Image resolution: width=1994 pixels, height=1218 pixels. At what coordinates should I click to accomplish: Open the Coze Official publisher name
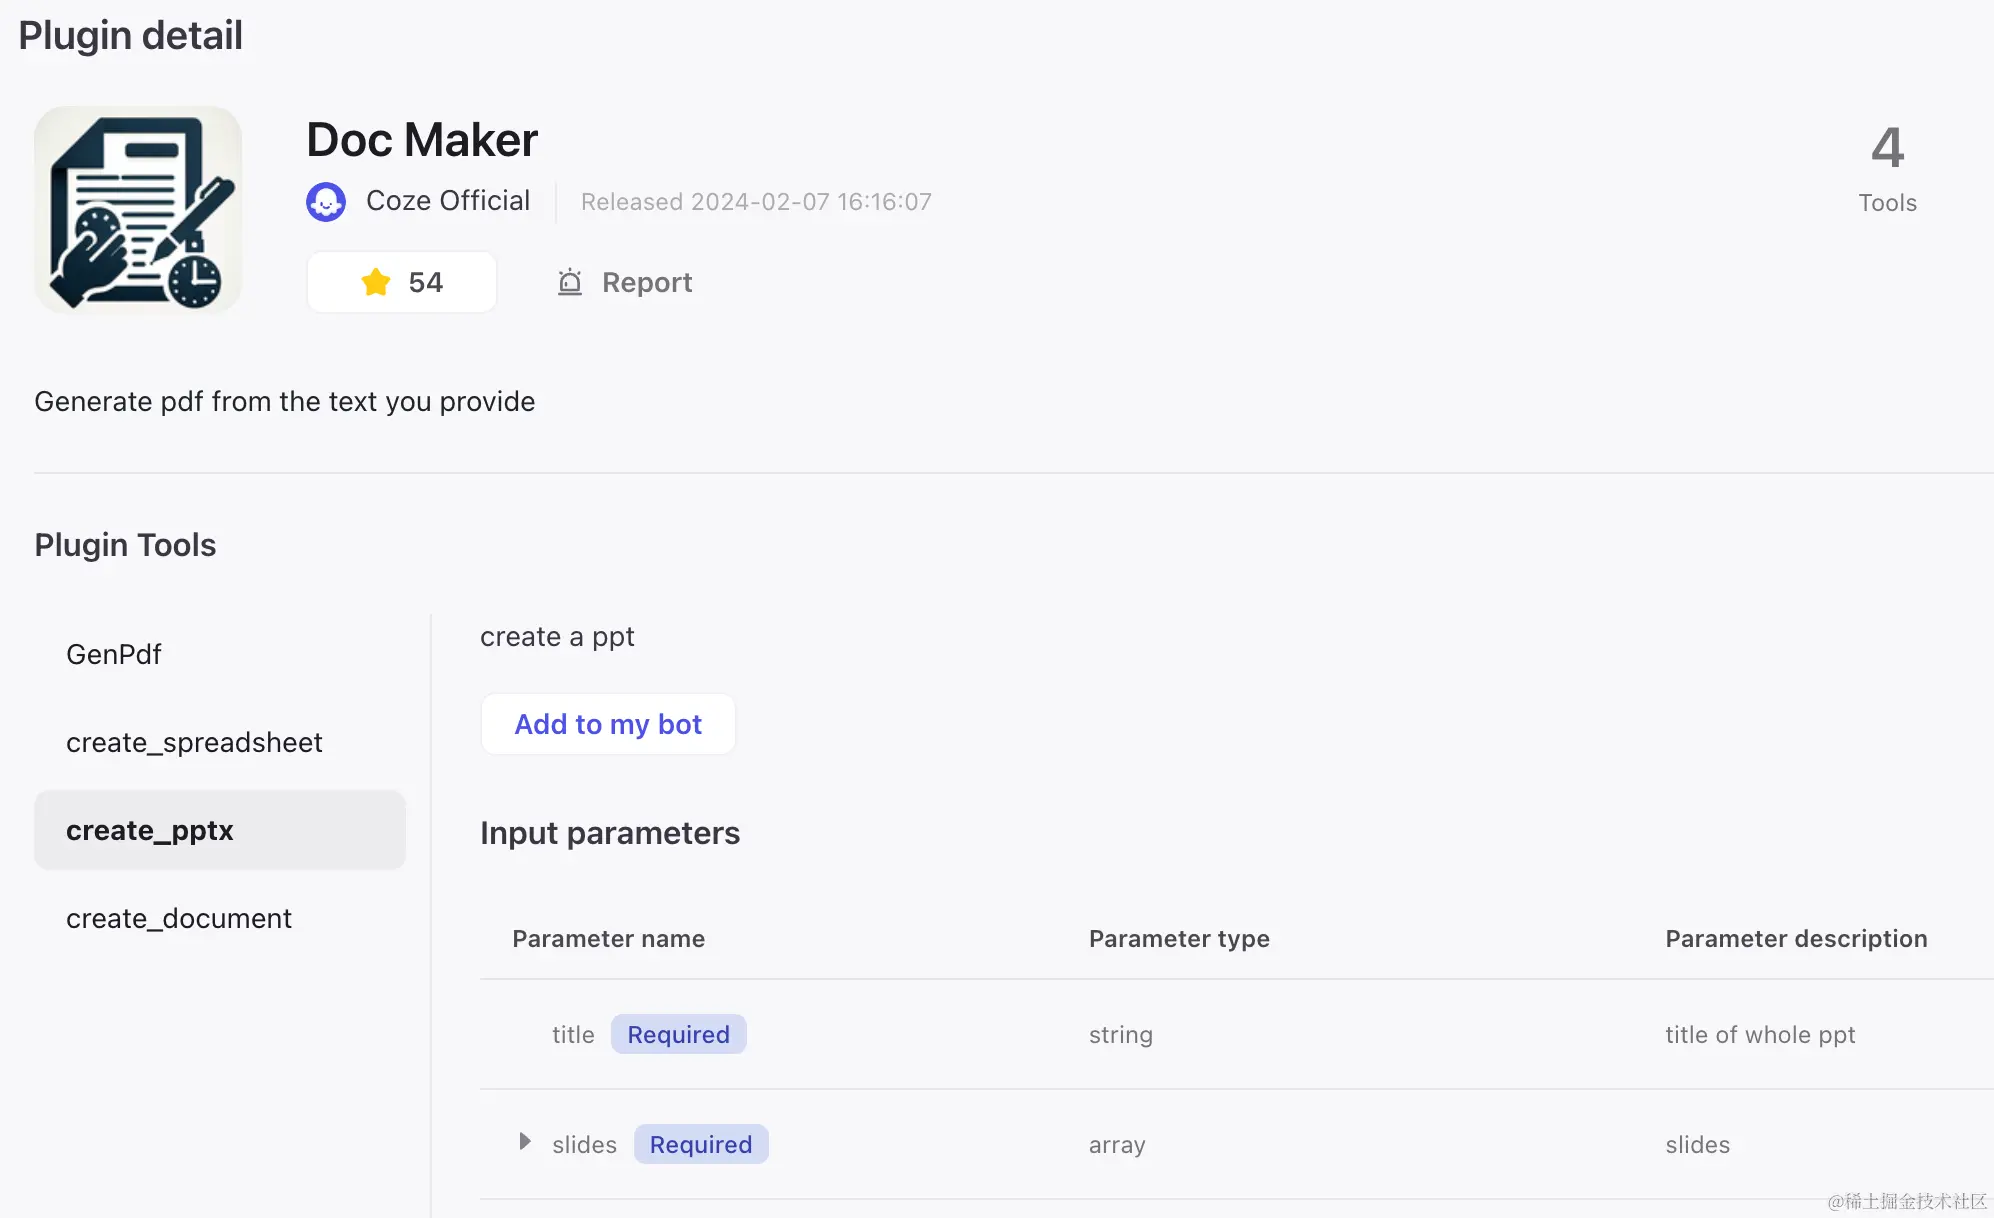pyautogui.click(x=448, y=201)
